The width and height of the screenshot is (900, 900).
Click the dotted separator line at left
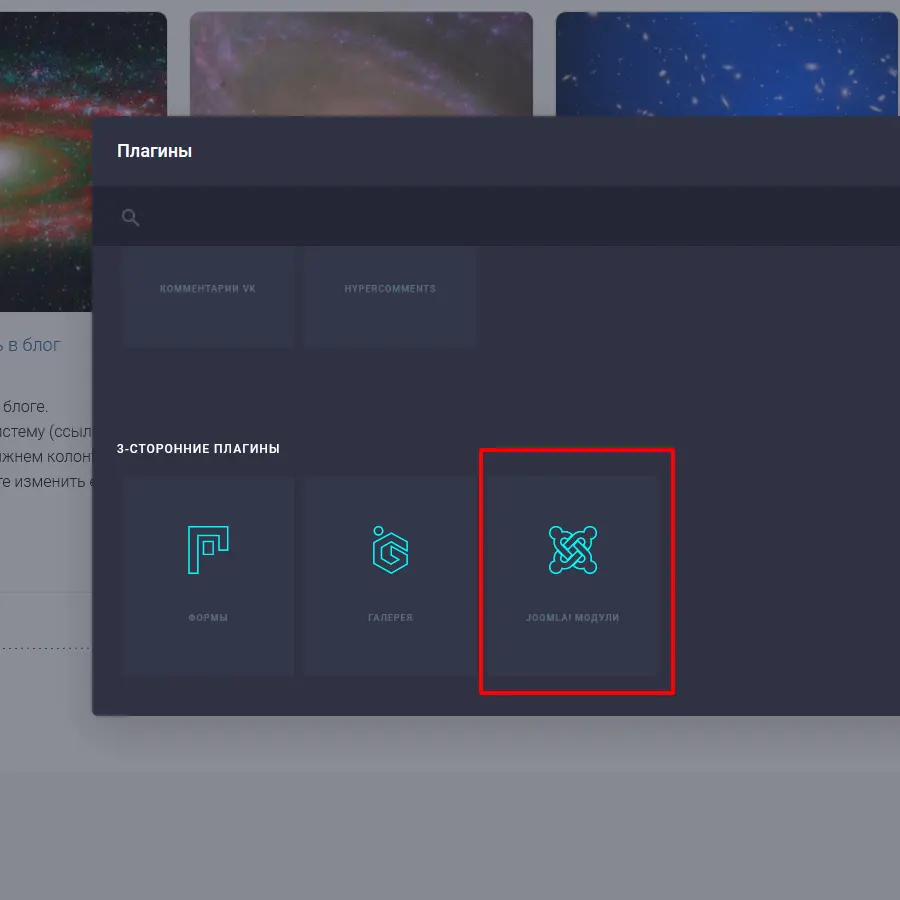(x=45, y=648)
